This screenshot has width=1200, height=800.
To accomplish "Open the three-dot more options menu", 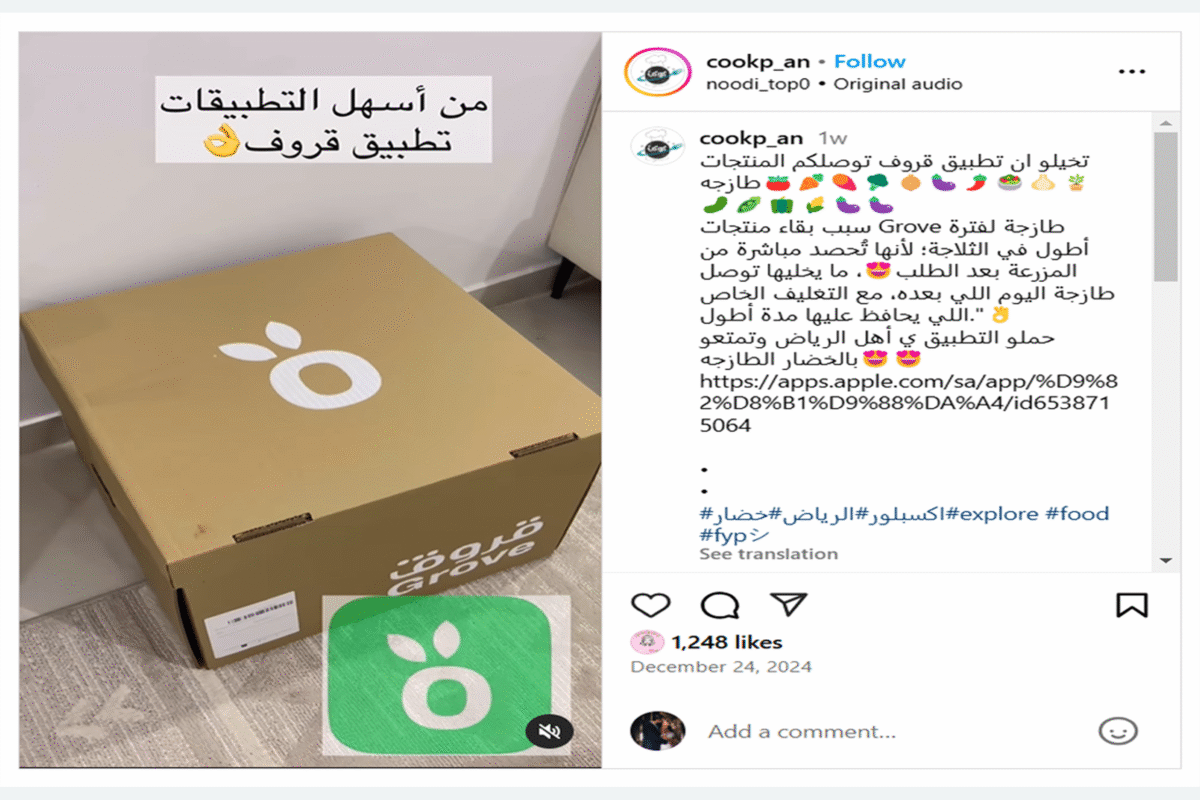I will click(1131, 72).
